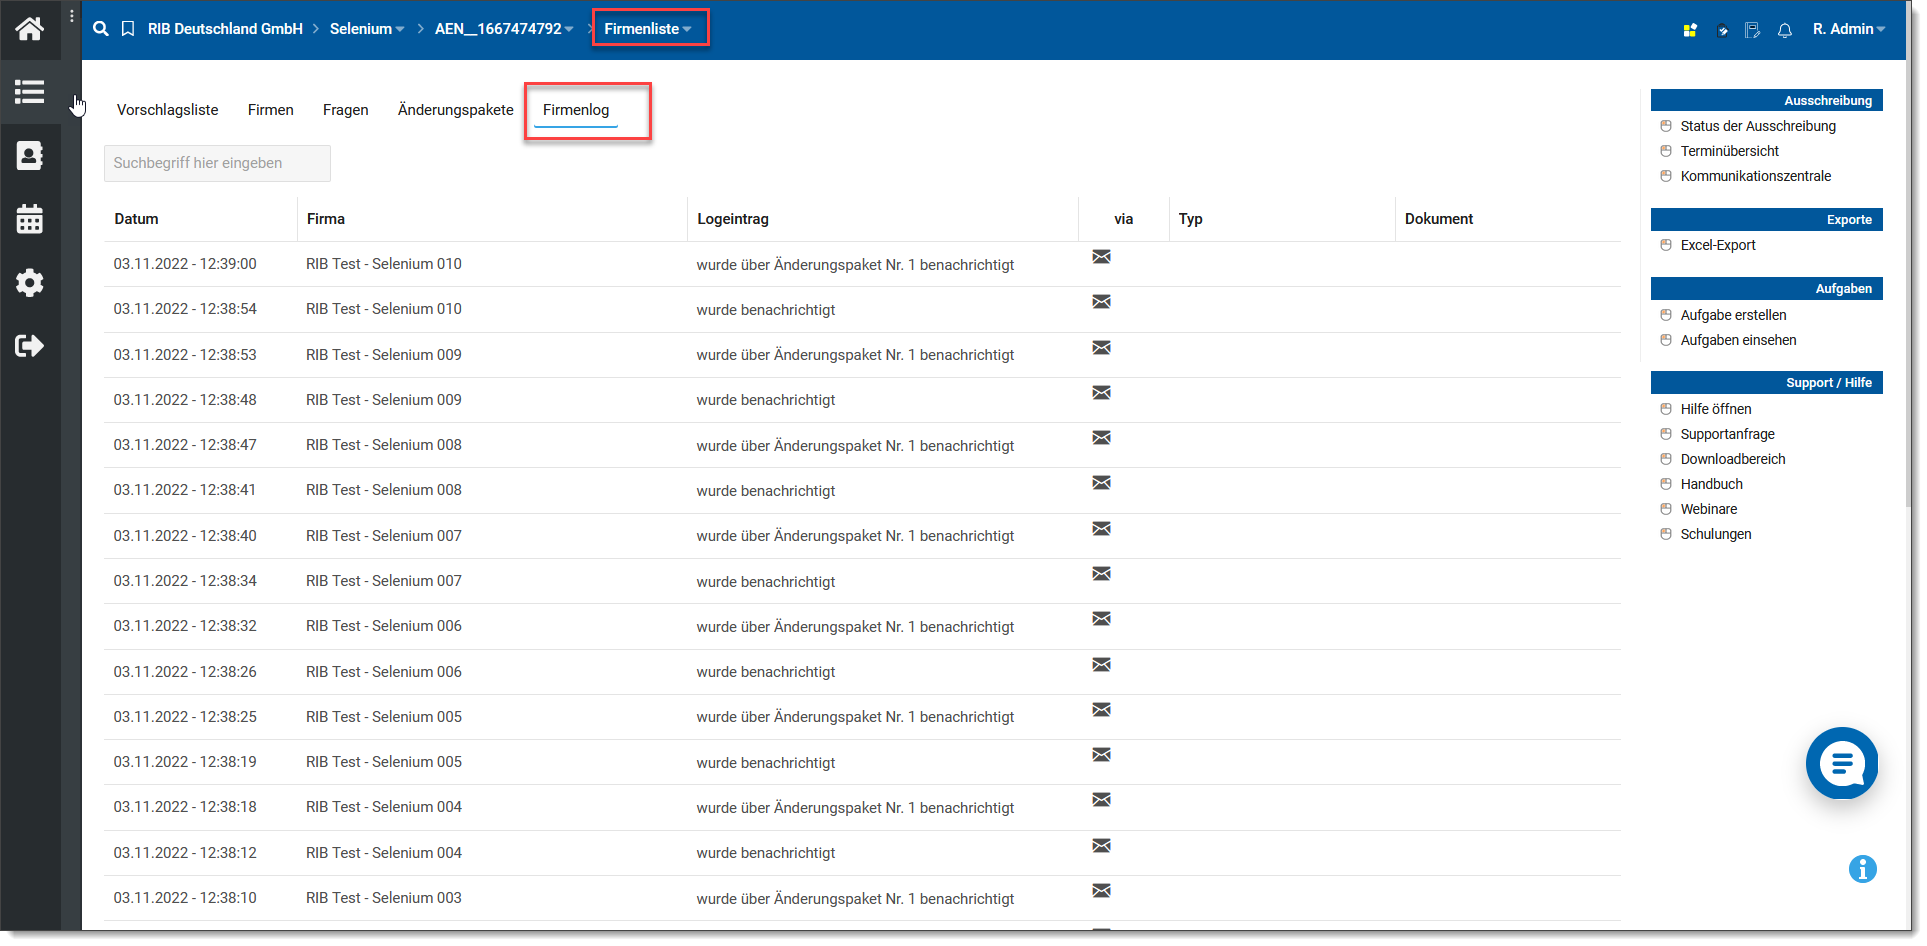Open Status der Ausschreibung link
Image resolution: width=1927 pixels, height=946 pixels.
point(1758,126)
